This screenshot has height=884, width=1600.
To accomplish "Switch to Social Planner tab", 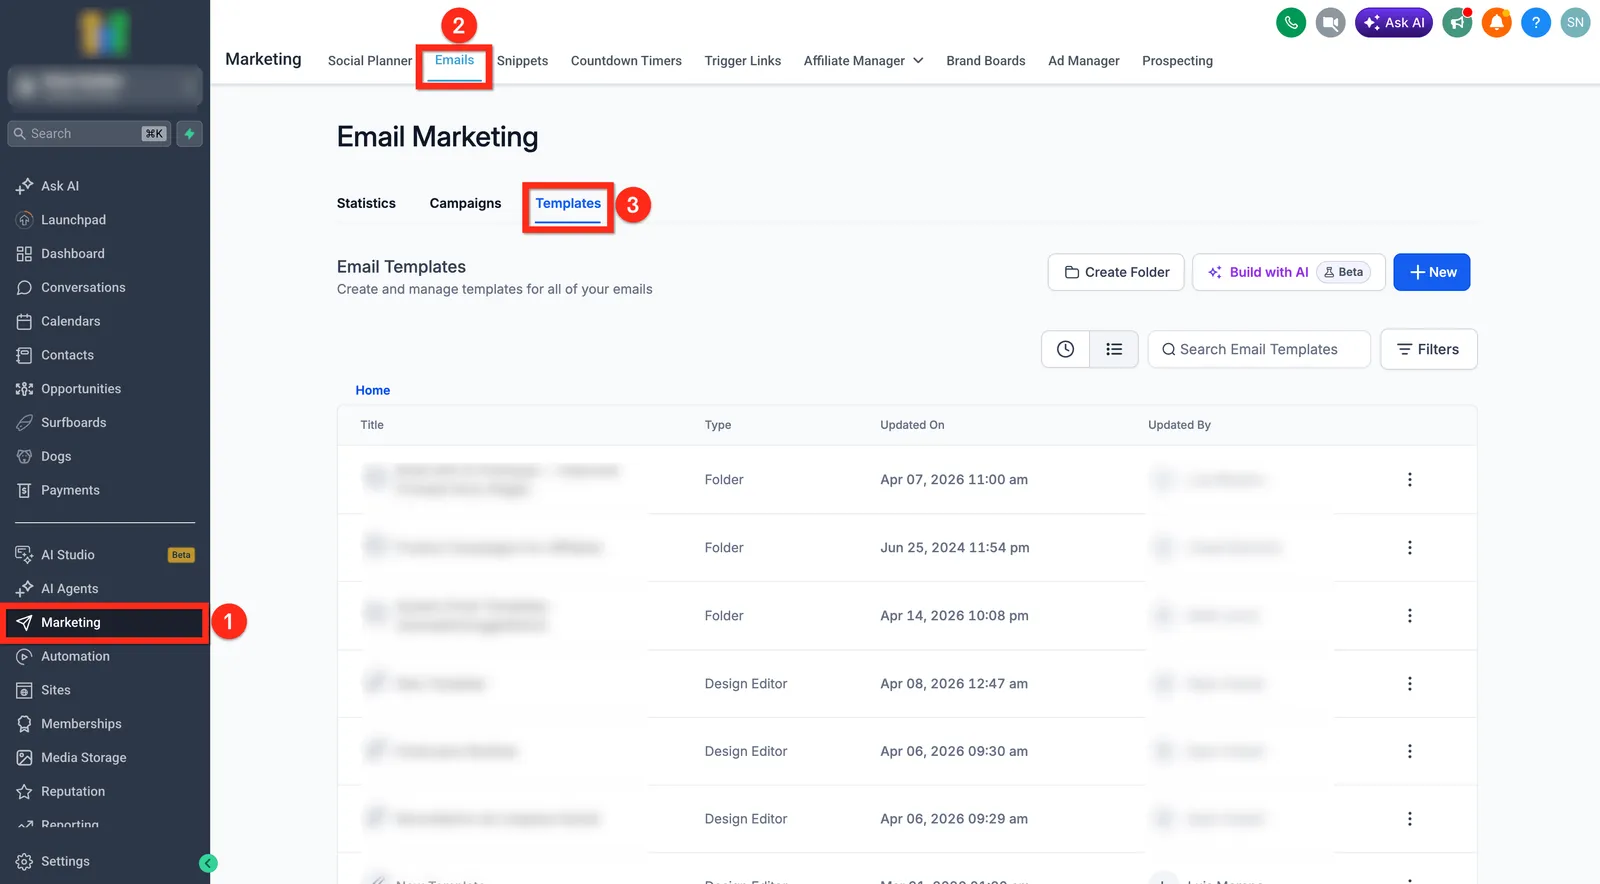I will [370, 61].
